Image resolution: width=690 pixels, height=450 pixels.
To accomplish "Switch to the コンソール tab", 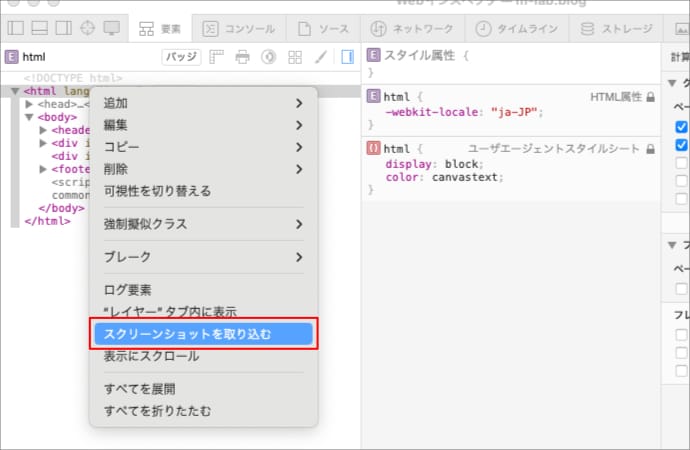I will click(238, 28).
